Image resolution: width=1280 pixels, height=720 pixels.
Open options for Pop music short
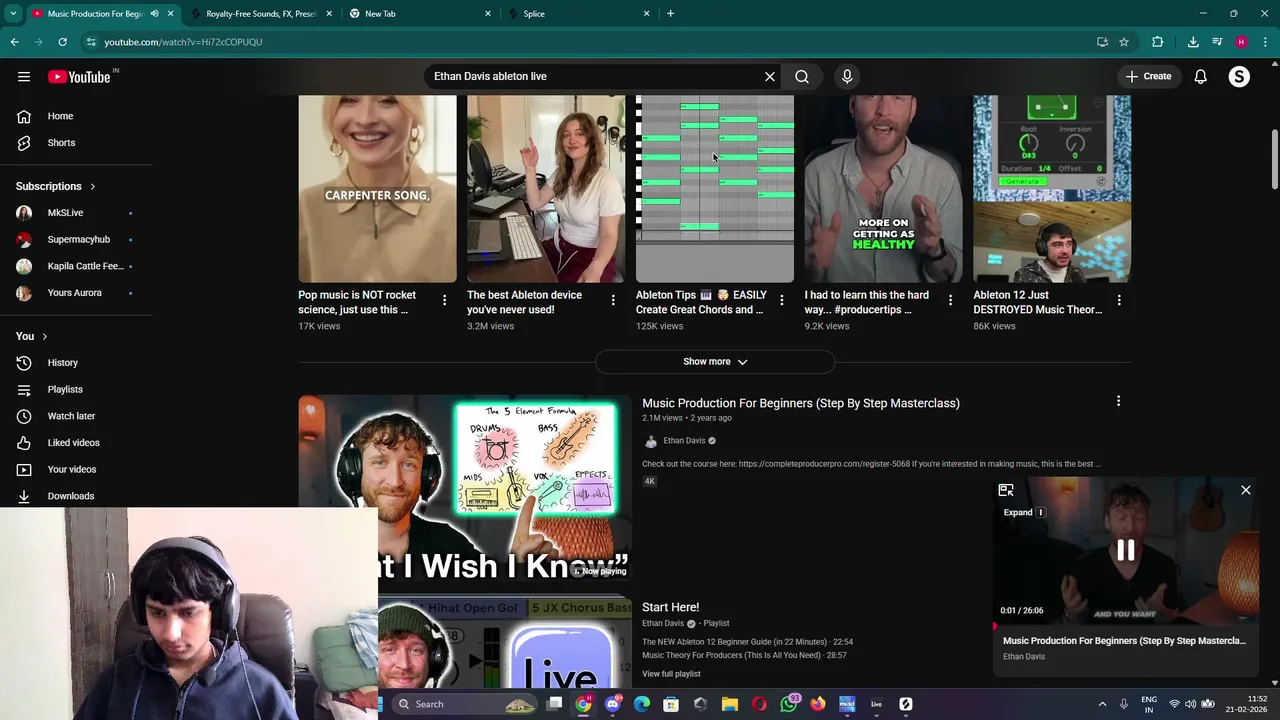444,300
